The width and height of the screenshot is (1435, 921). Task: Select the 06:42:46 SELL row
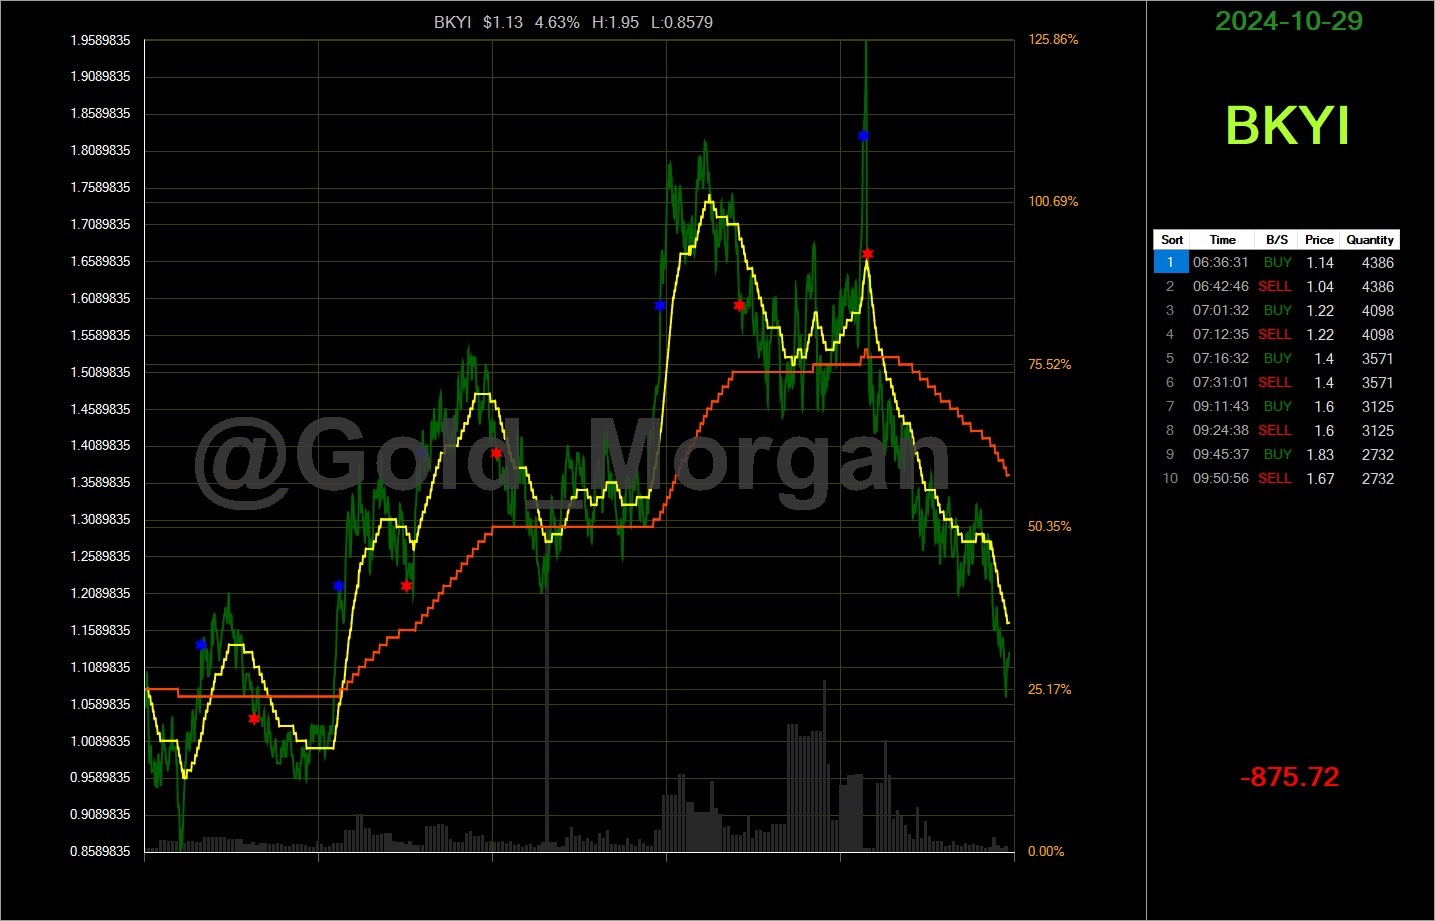point(1277,286)
